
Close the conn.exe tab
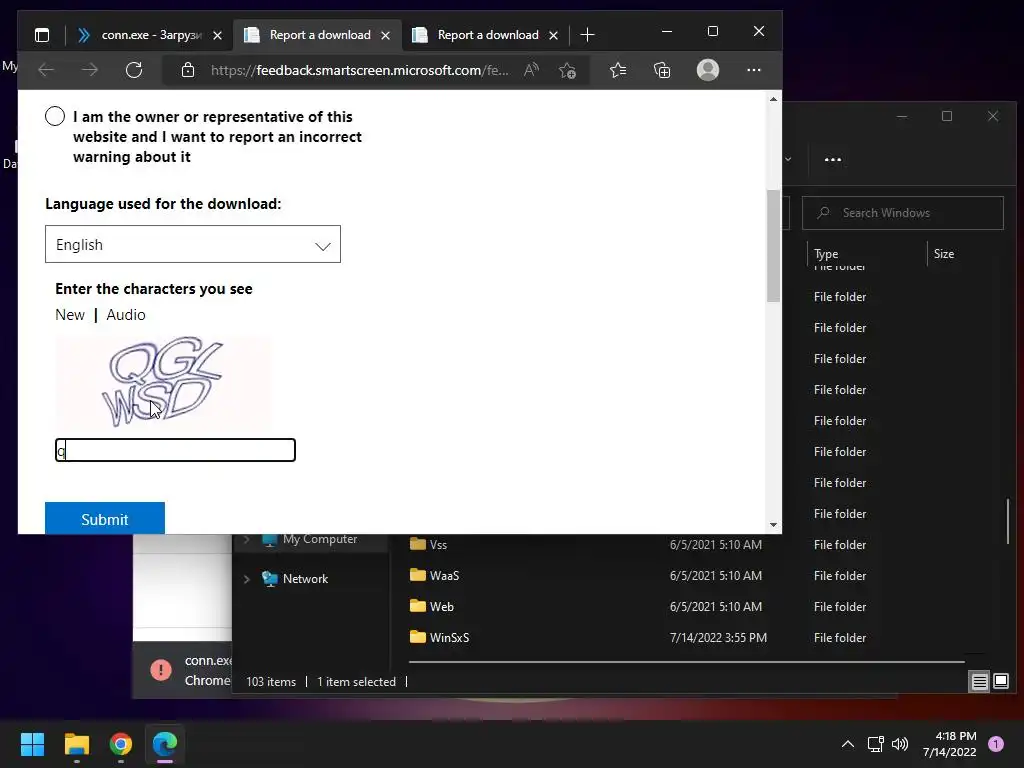[217, 36]
